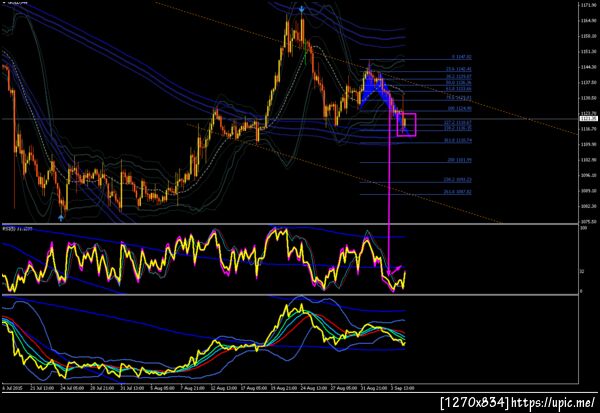Click the '24 Aug 13:00' time axis label

click(314, 388)
